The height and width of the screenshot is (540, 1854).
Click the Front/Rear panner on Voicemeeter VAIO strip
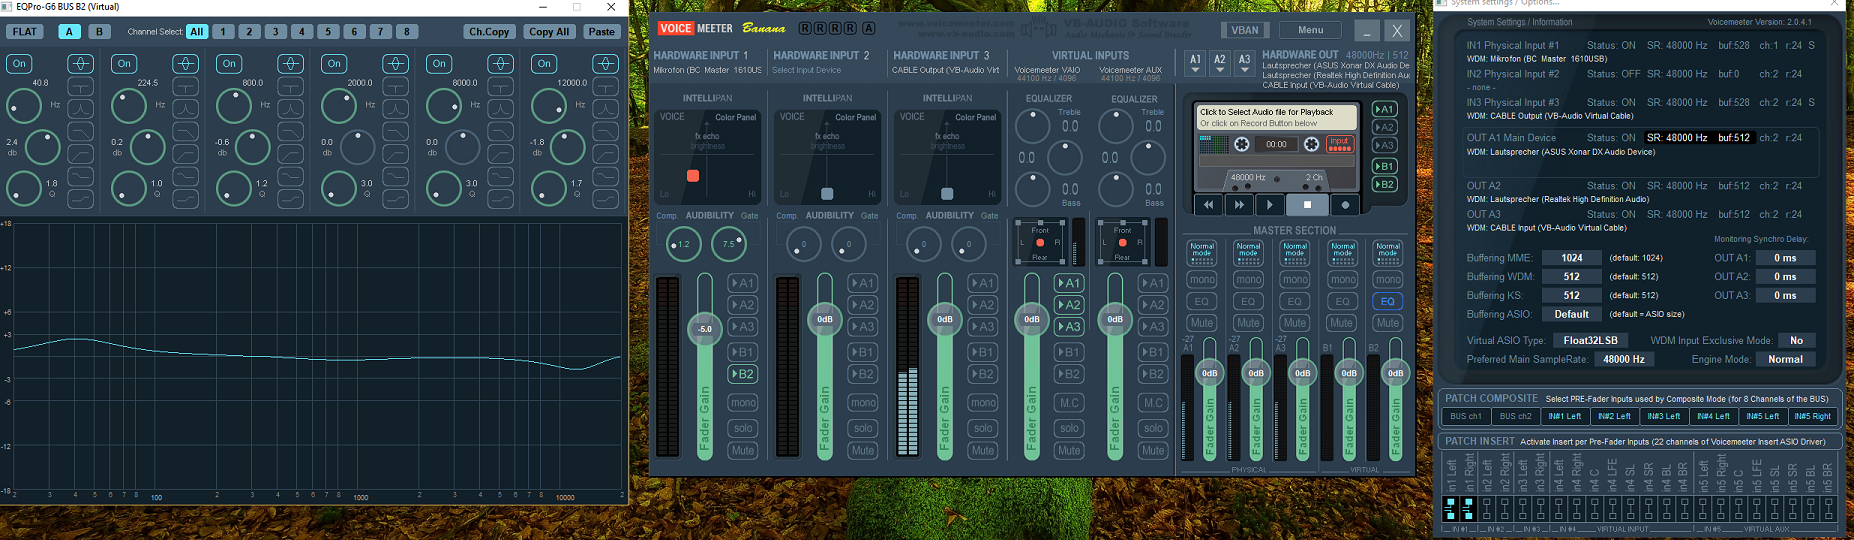1040,243
